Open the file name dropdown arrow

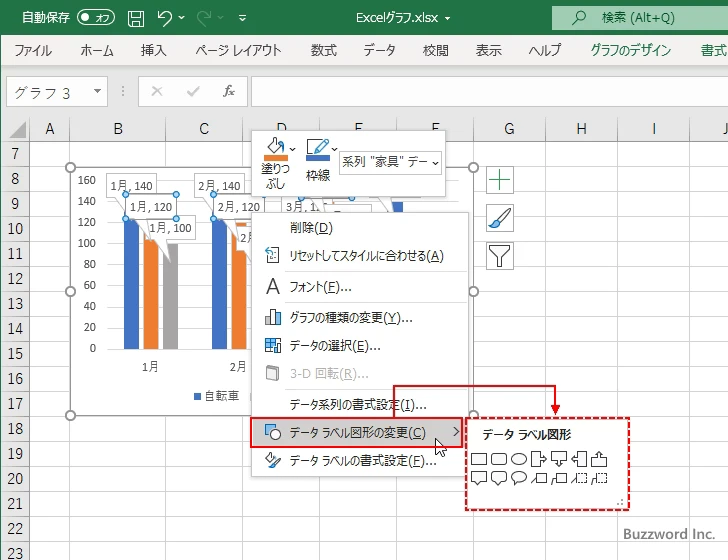coord(448,19)
